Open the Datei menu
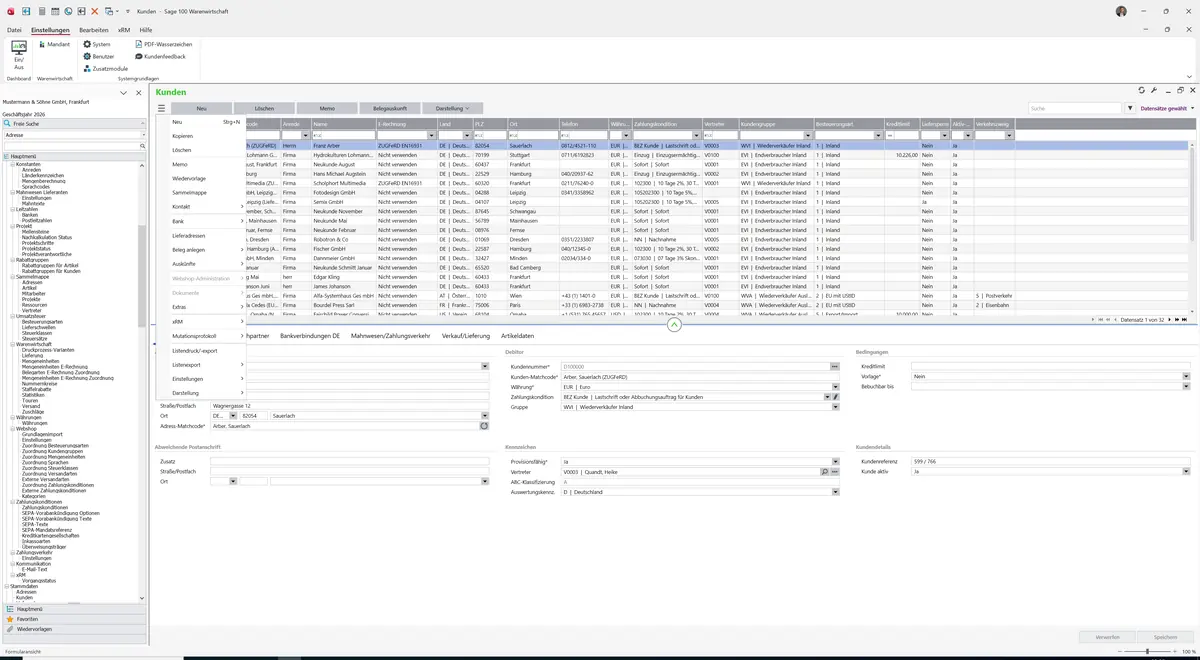Viewport: 1200px width, 660px height. (14, 30)
